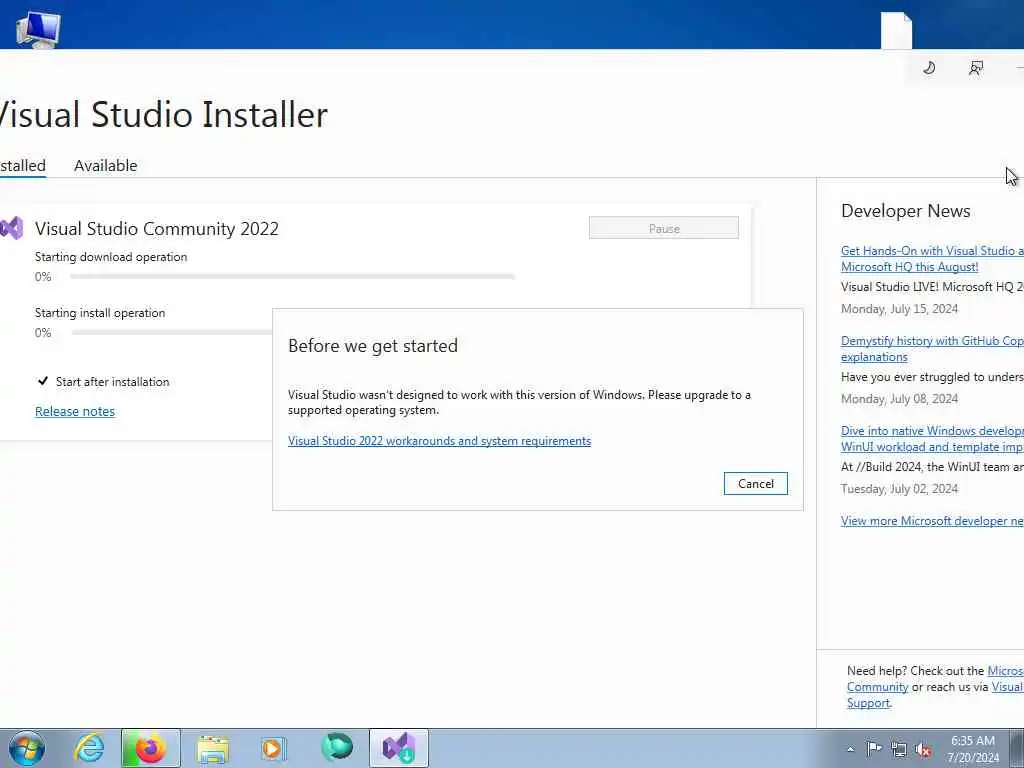The height and width of the screenshot is (768, 1024).
Task: Select the blank file icon on desktop
Action: click(x=896, y=29)
